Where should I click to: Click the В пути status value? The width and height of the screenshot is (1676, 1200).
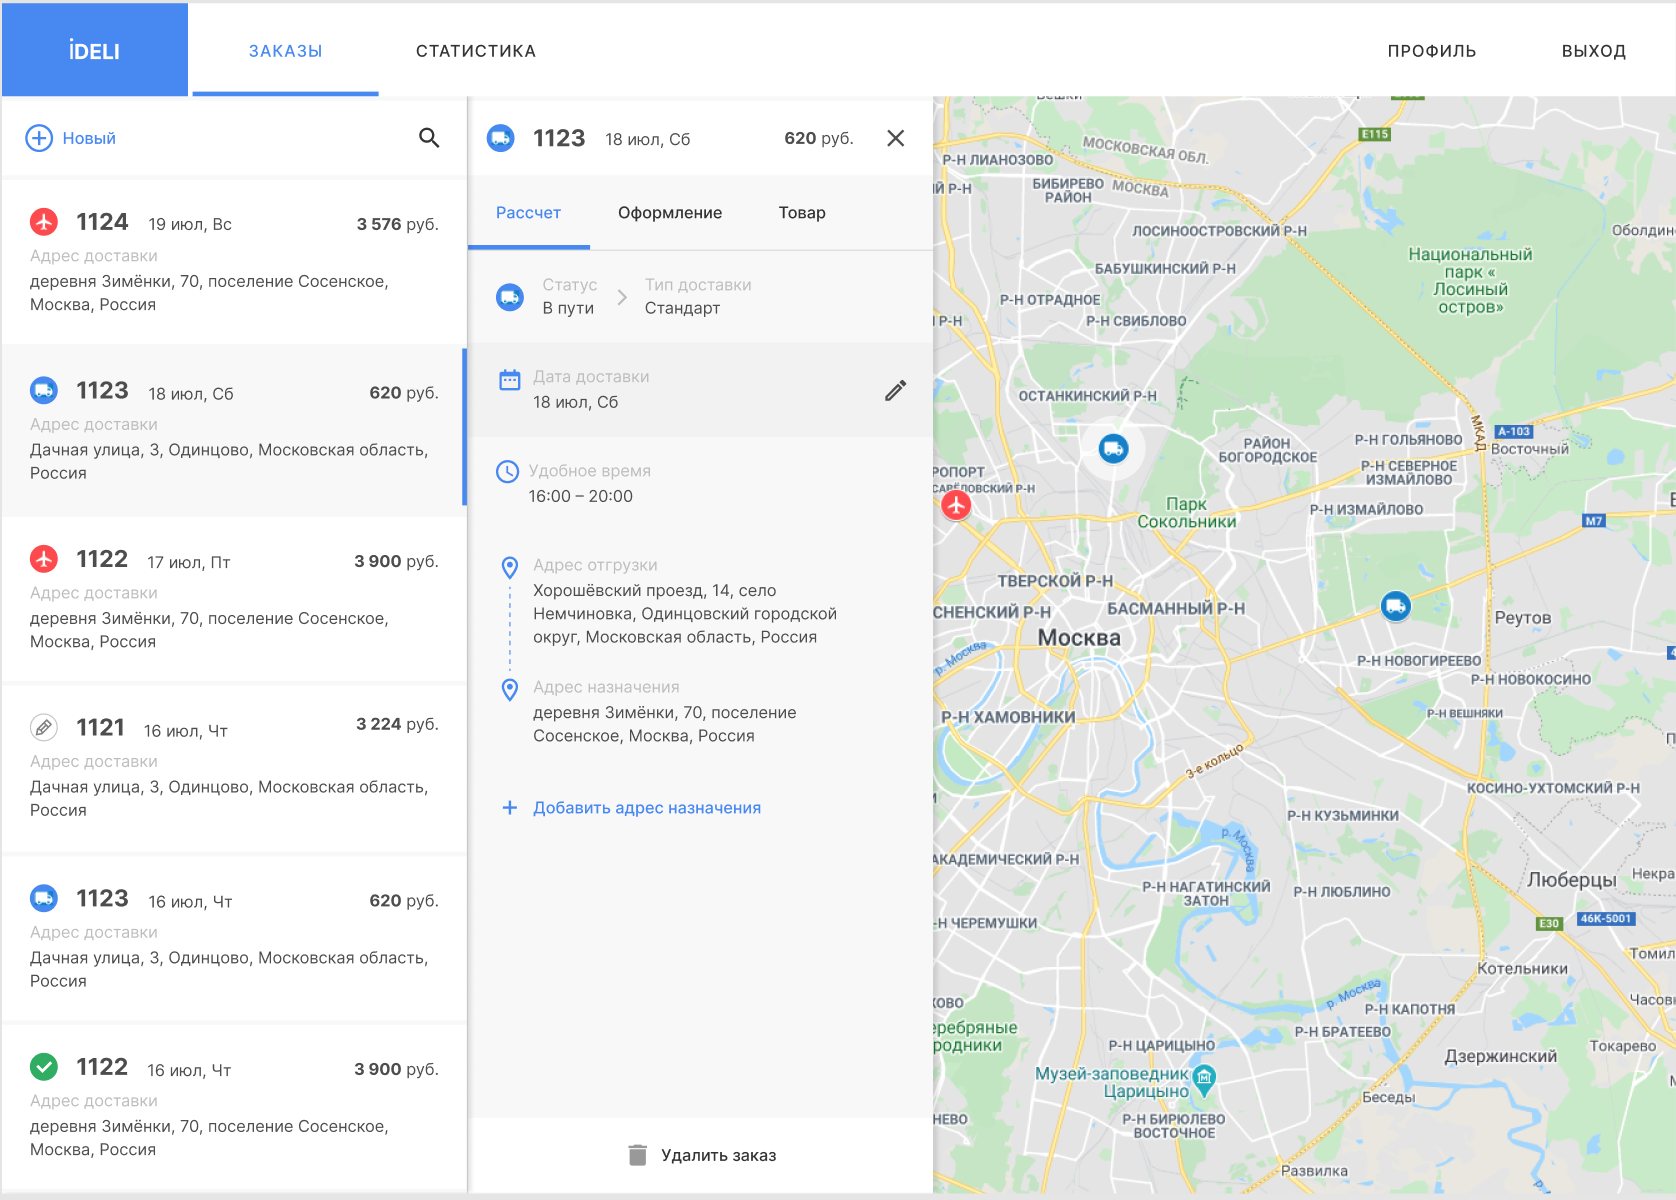[568, 308]
